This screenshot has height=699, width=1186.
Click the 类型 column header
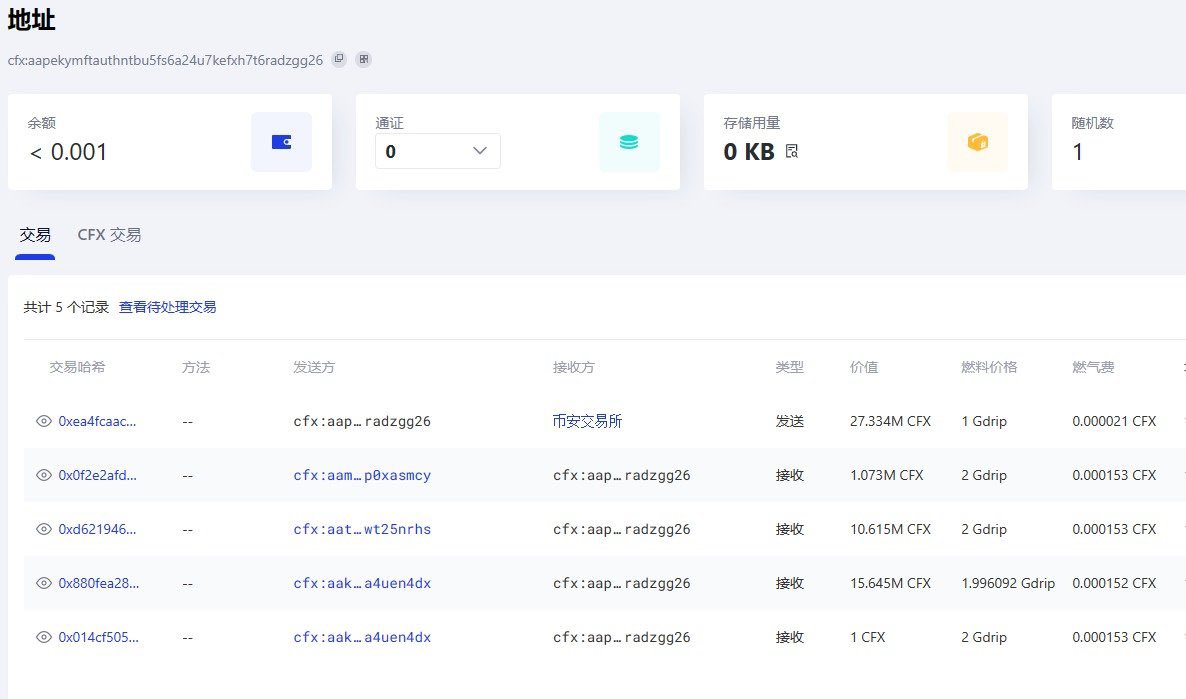tap(789, 368)
